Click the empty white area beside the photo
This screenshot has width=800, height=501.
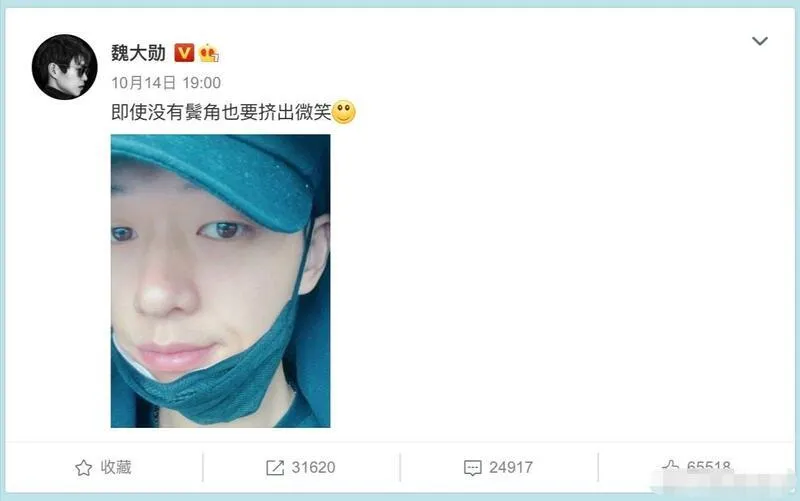click(x=561, y=281)
